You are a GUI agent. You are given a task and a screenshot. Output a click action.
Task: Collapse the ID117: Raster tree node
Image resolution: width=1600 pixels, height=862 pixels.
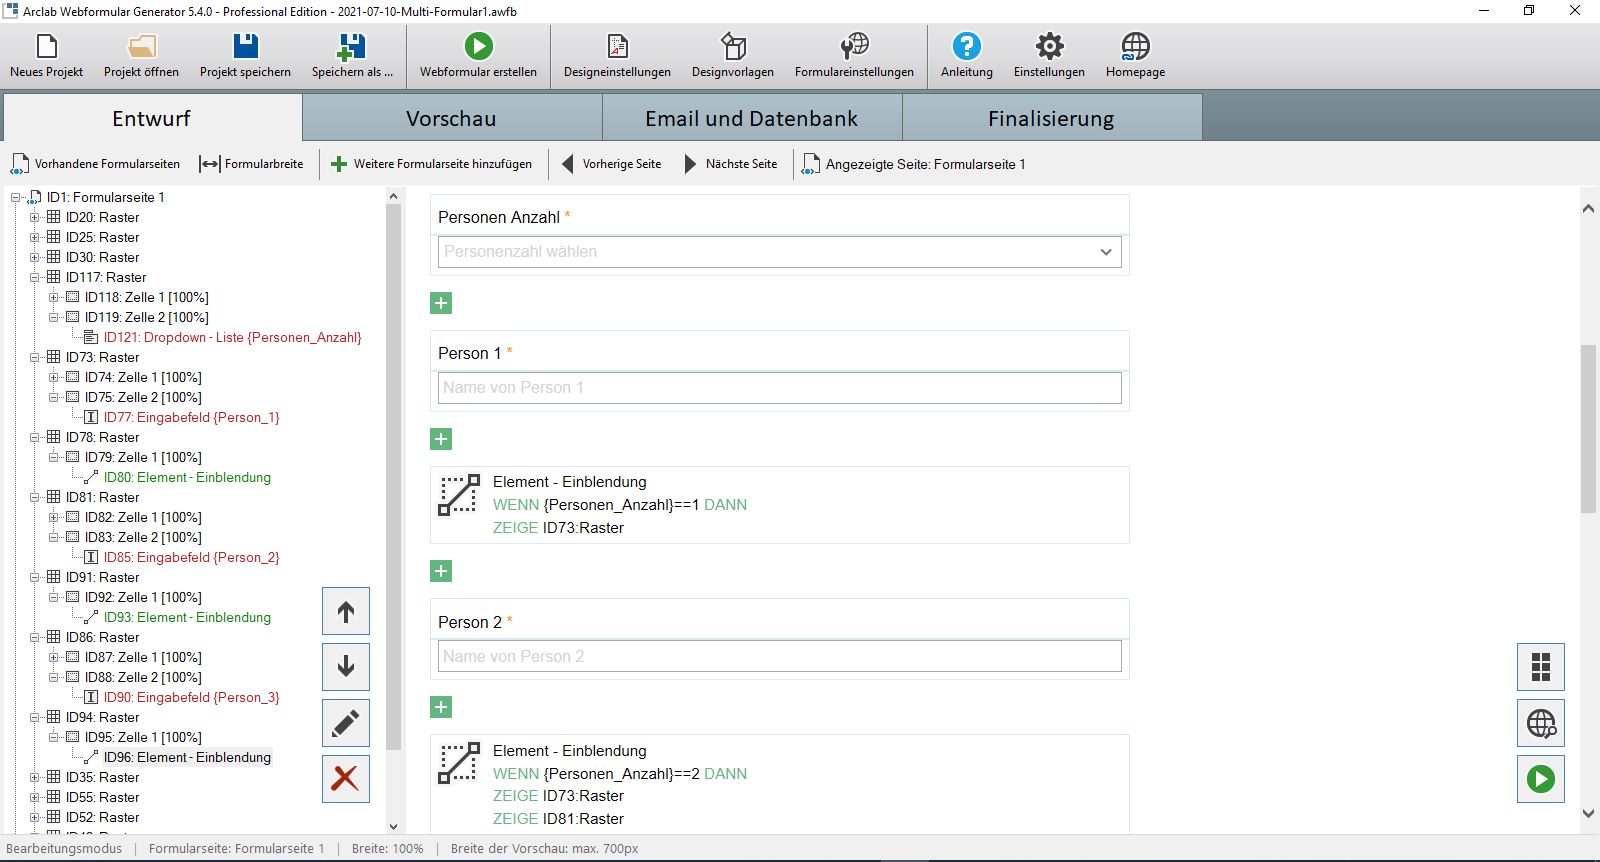click(35, 277)
